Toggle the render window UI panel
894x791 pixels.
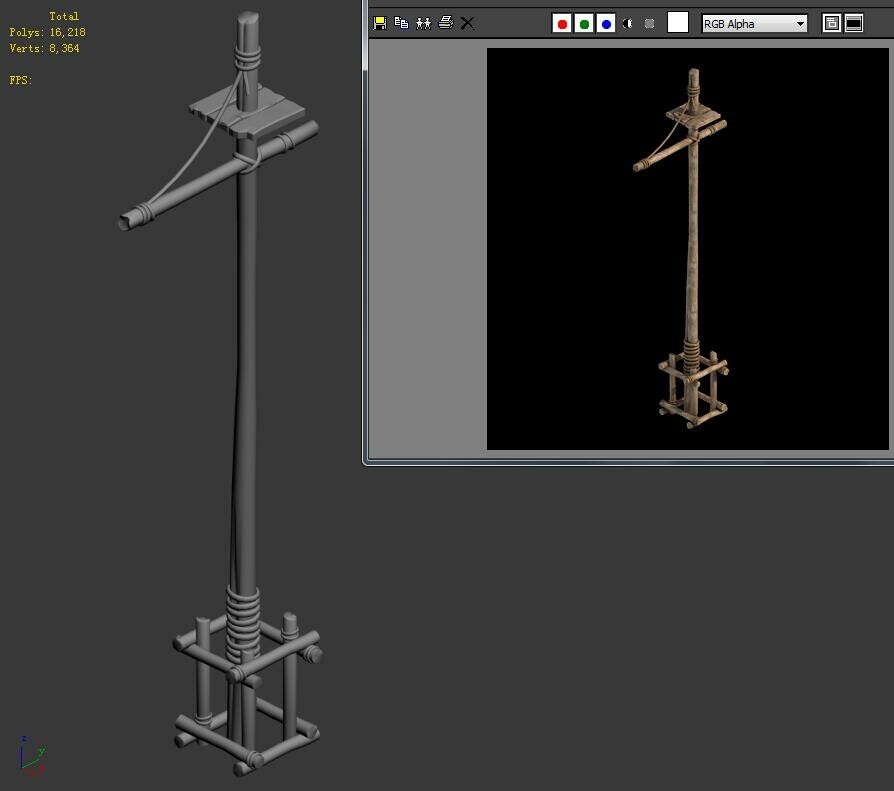854,23
